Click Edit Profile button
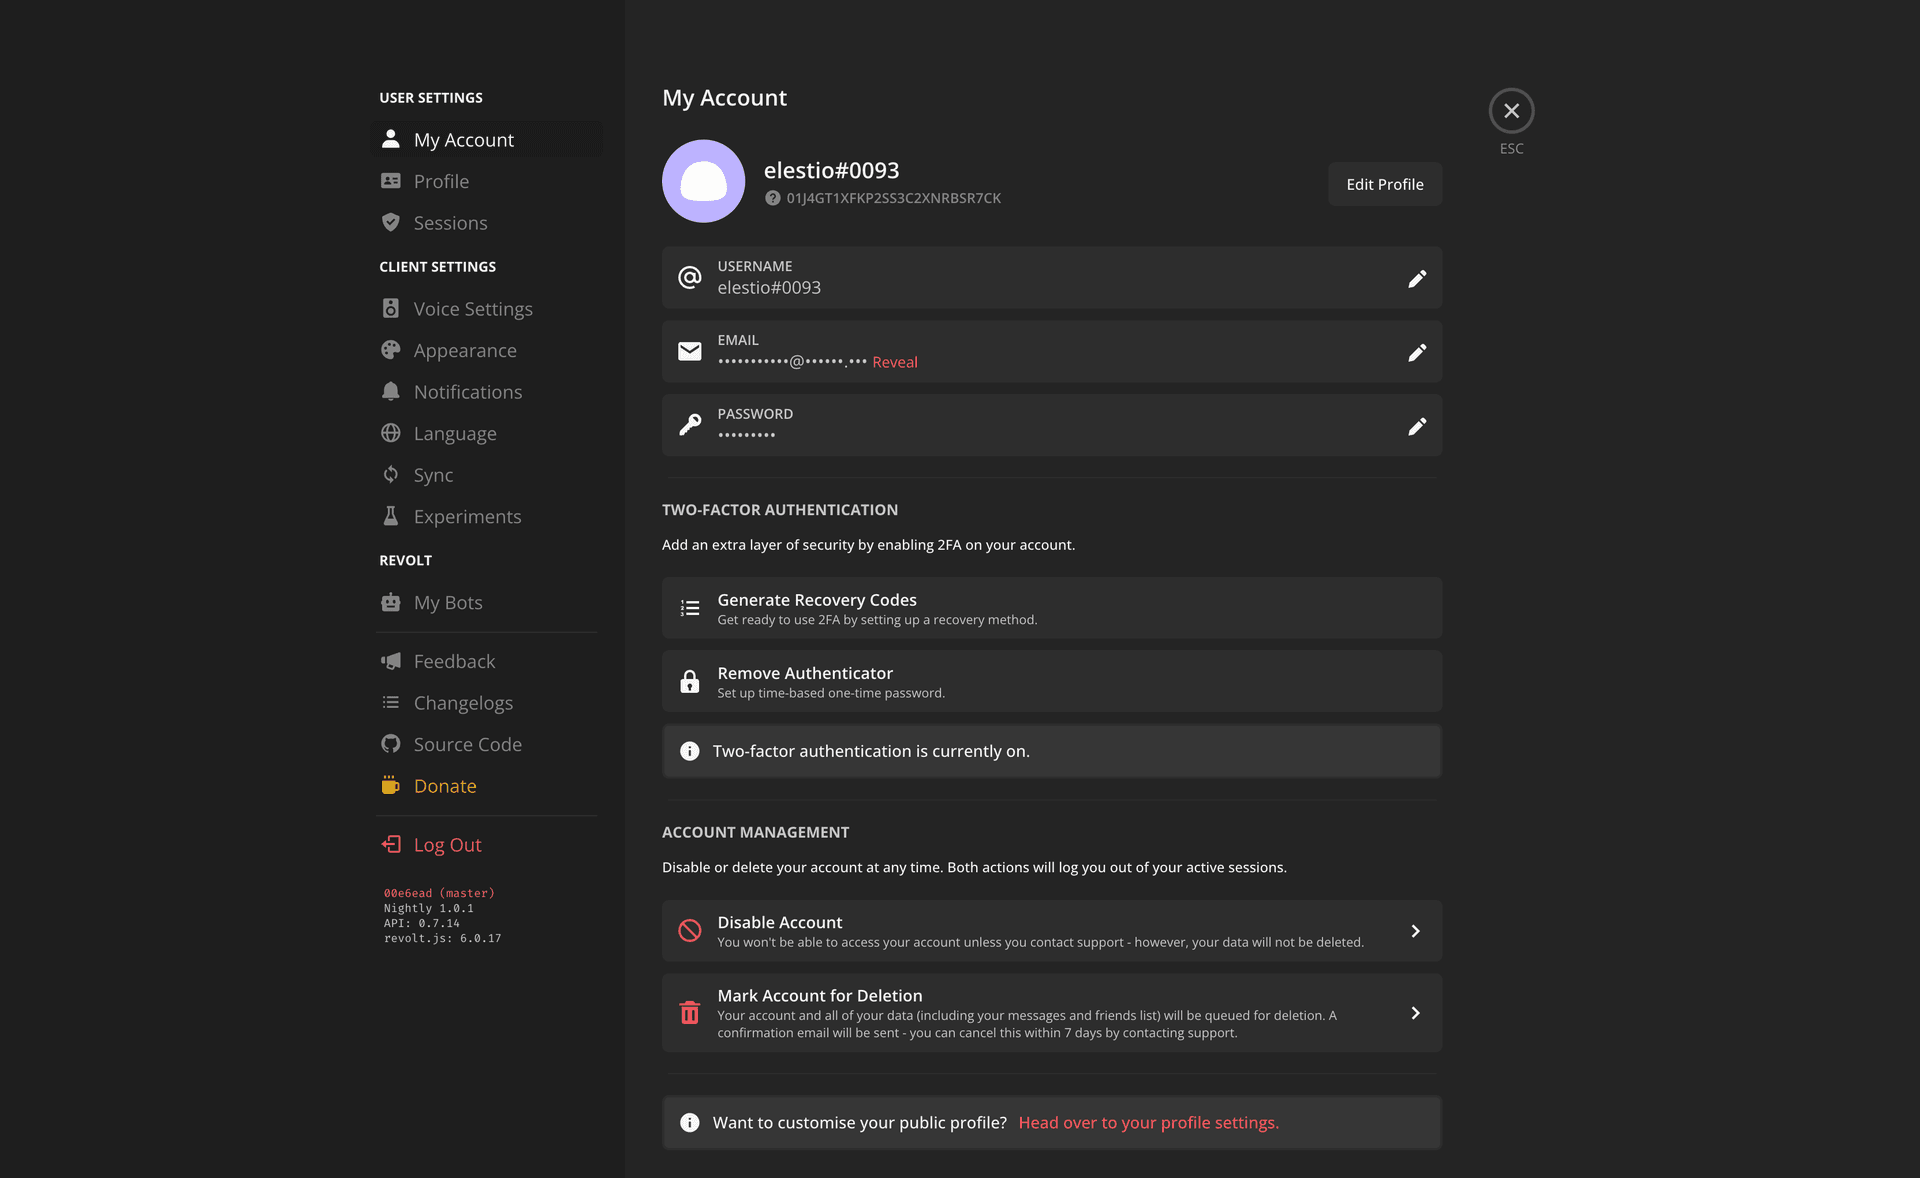This screenshot has width=1920, height=1178. tap(1384, 184)
